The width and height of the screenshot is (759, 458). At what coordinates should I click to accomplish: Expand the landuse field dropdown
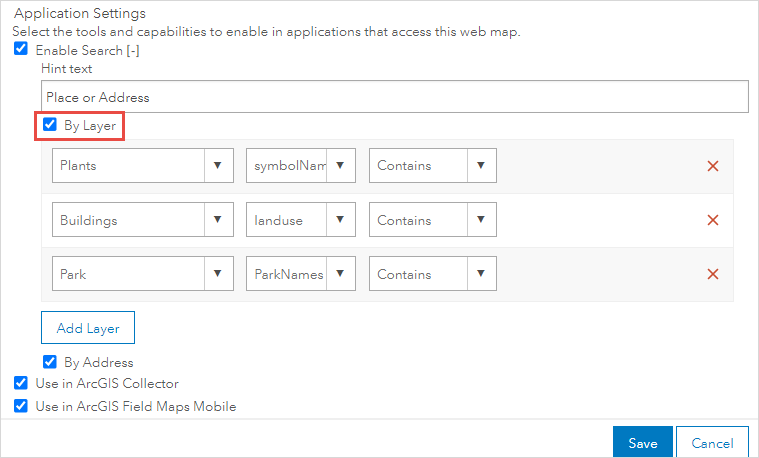click(301, 220)
